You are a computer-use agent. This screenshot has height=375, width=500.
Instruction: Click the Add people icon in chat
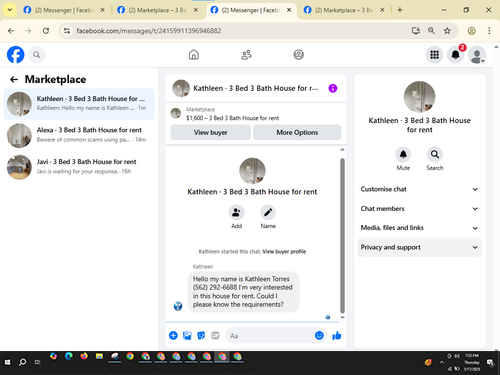pyautogui.click(x=236, y=212)
